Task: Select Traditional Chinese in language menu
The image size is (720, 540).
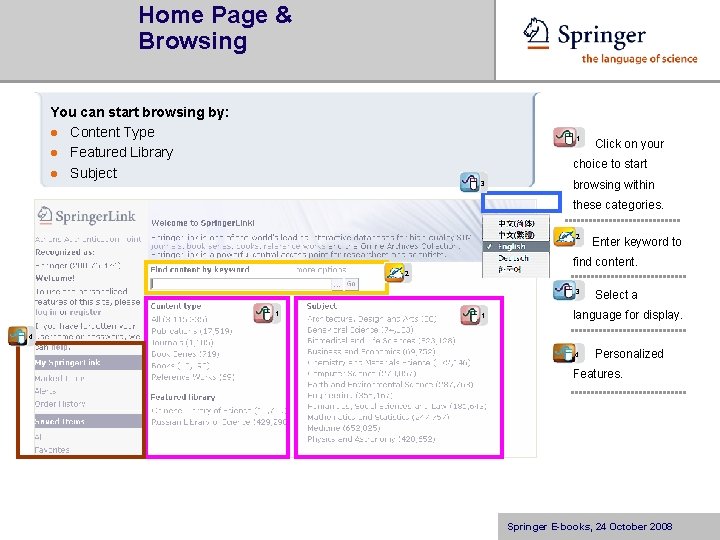Action: (516, 235)
